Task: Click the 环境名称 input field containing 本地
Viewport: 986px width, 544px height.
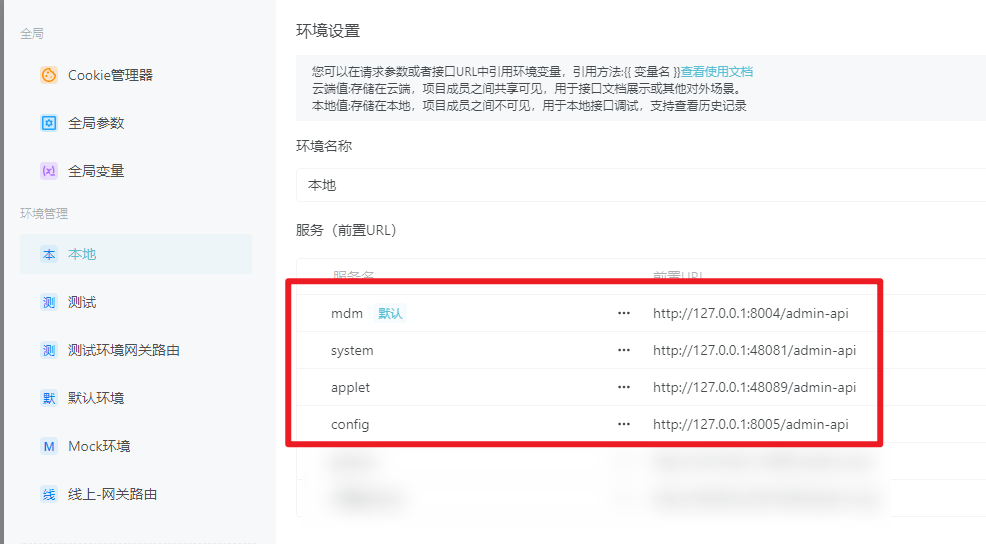Action: [x=641, y=185]
